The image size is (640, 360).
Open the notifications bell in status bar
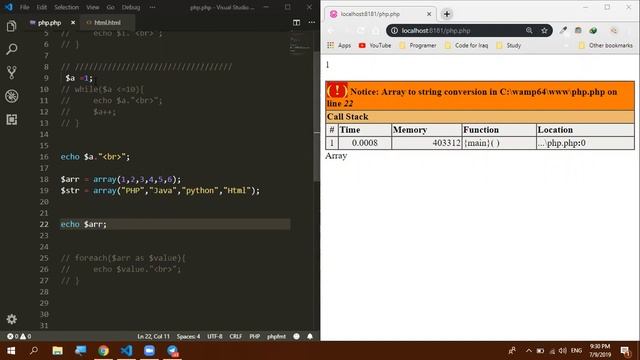[310, 336]
